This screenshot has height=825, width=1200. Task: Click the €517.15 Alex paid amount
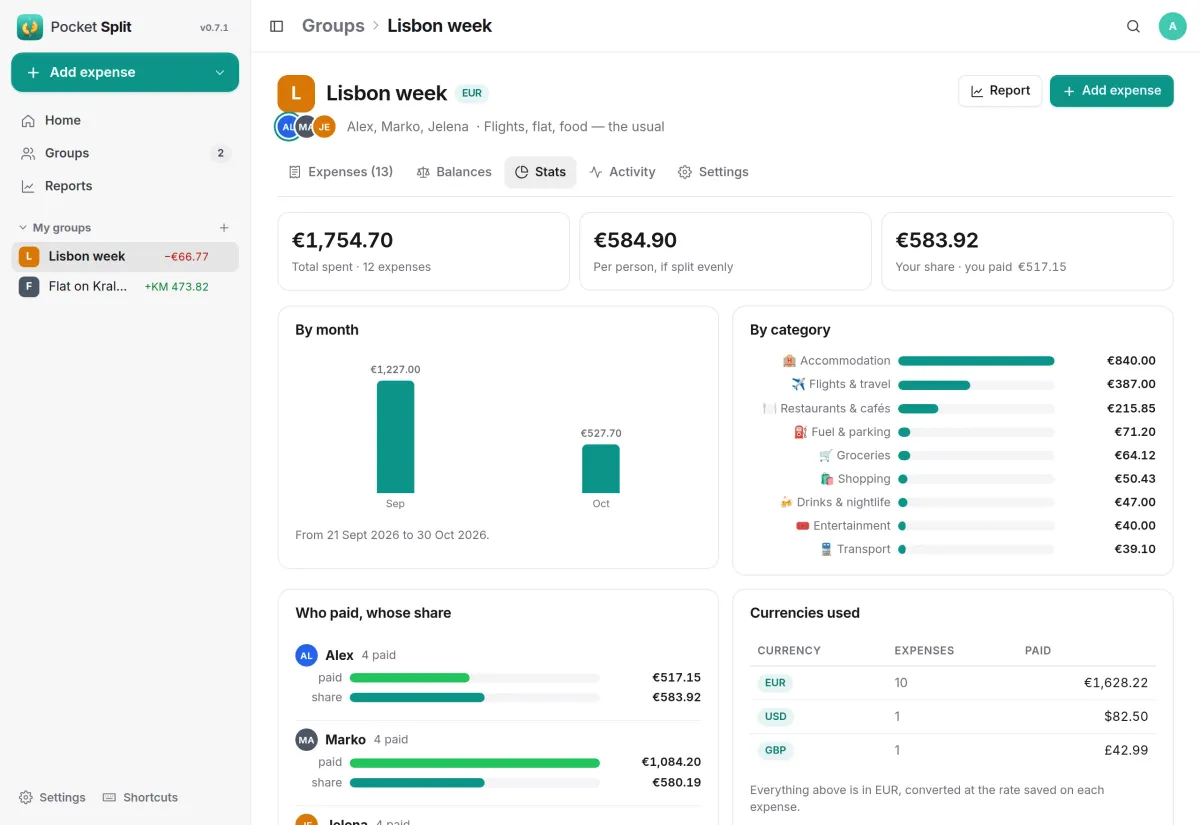677,677
